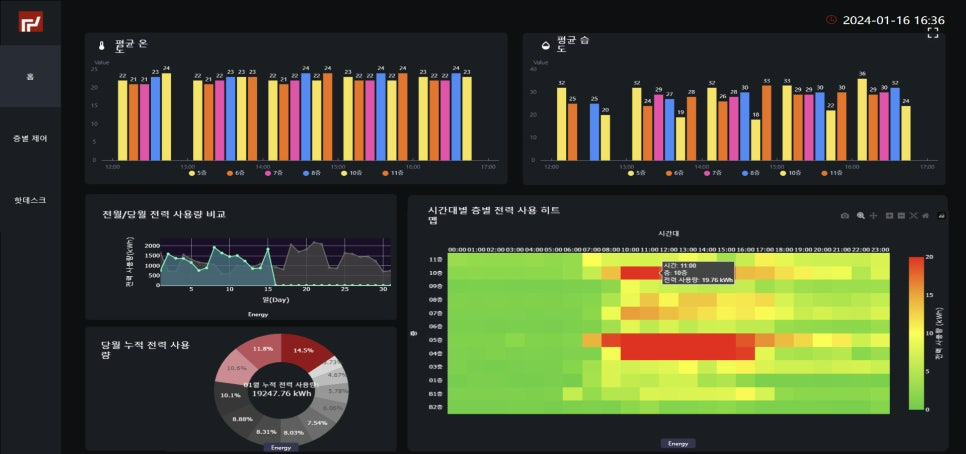Download heatmap as image with camera icon
The image size is (966, 454).
point(845,216)
